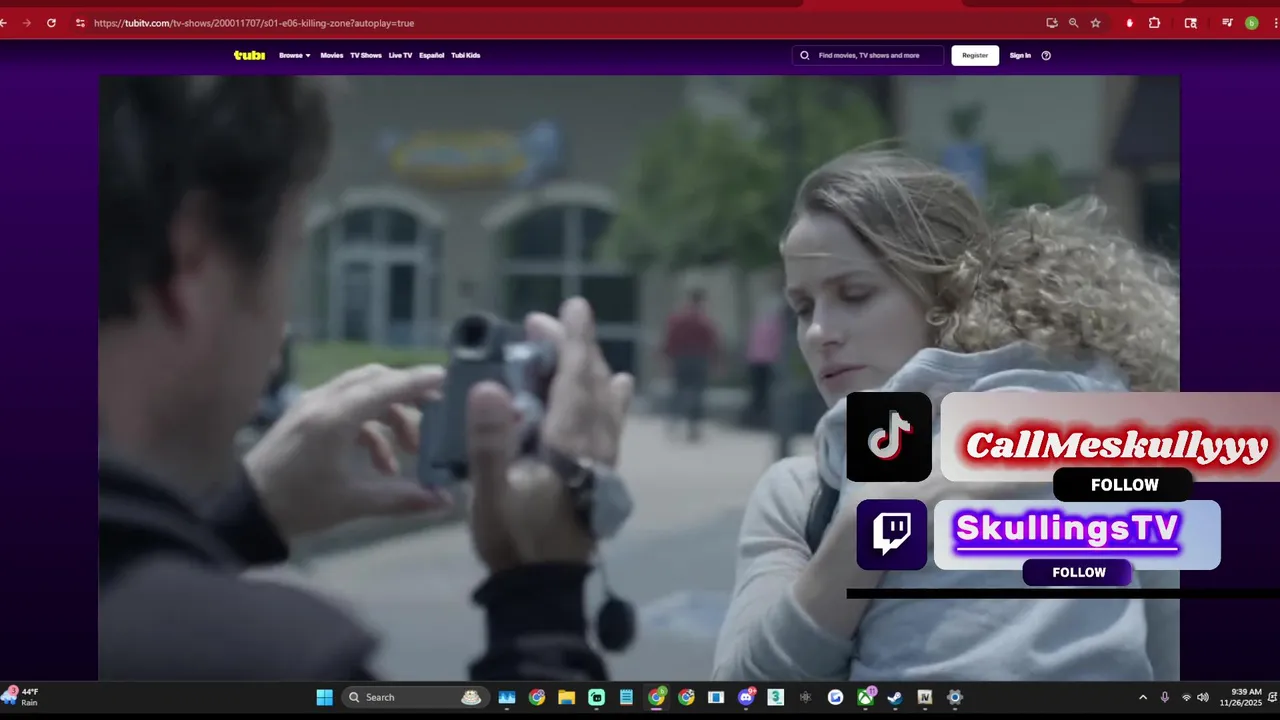The width and height of the screenshot is (1280, 720).
Task: Open the hand-shaped blocker extension icon
Action: coord(1130,23)
